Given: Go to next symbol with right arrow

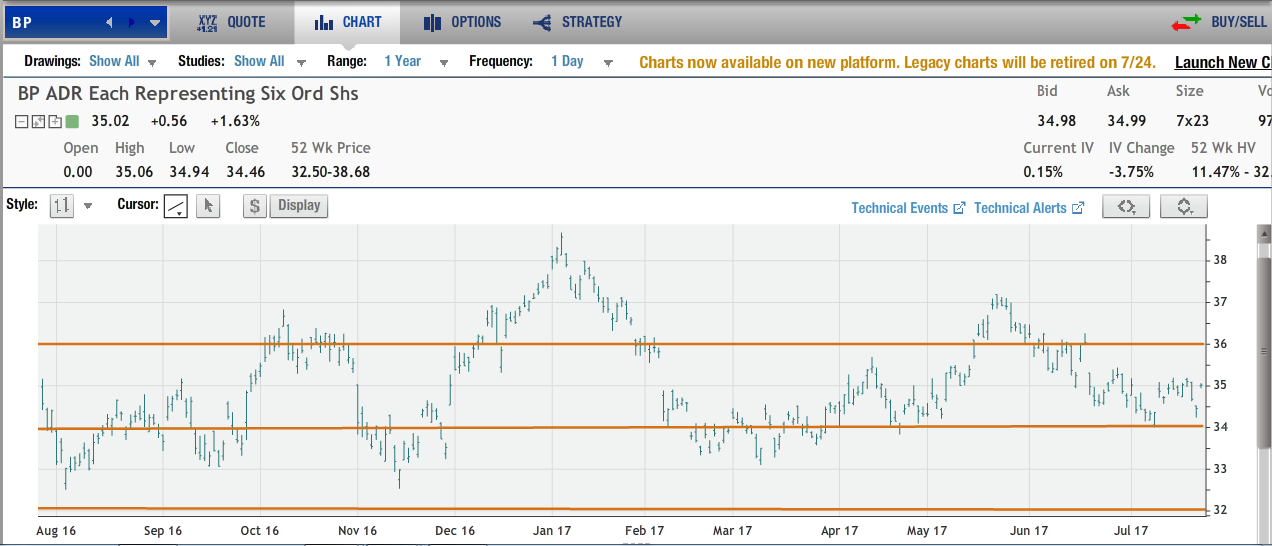Looking at the screenshot, I should pyautogui.click(x=132, y=22).
